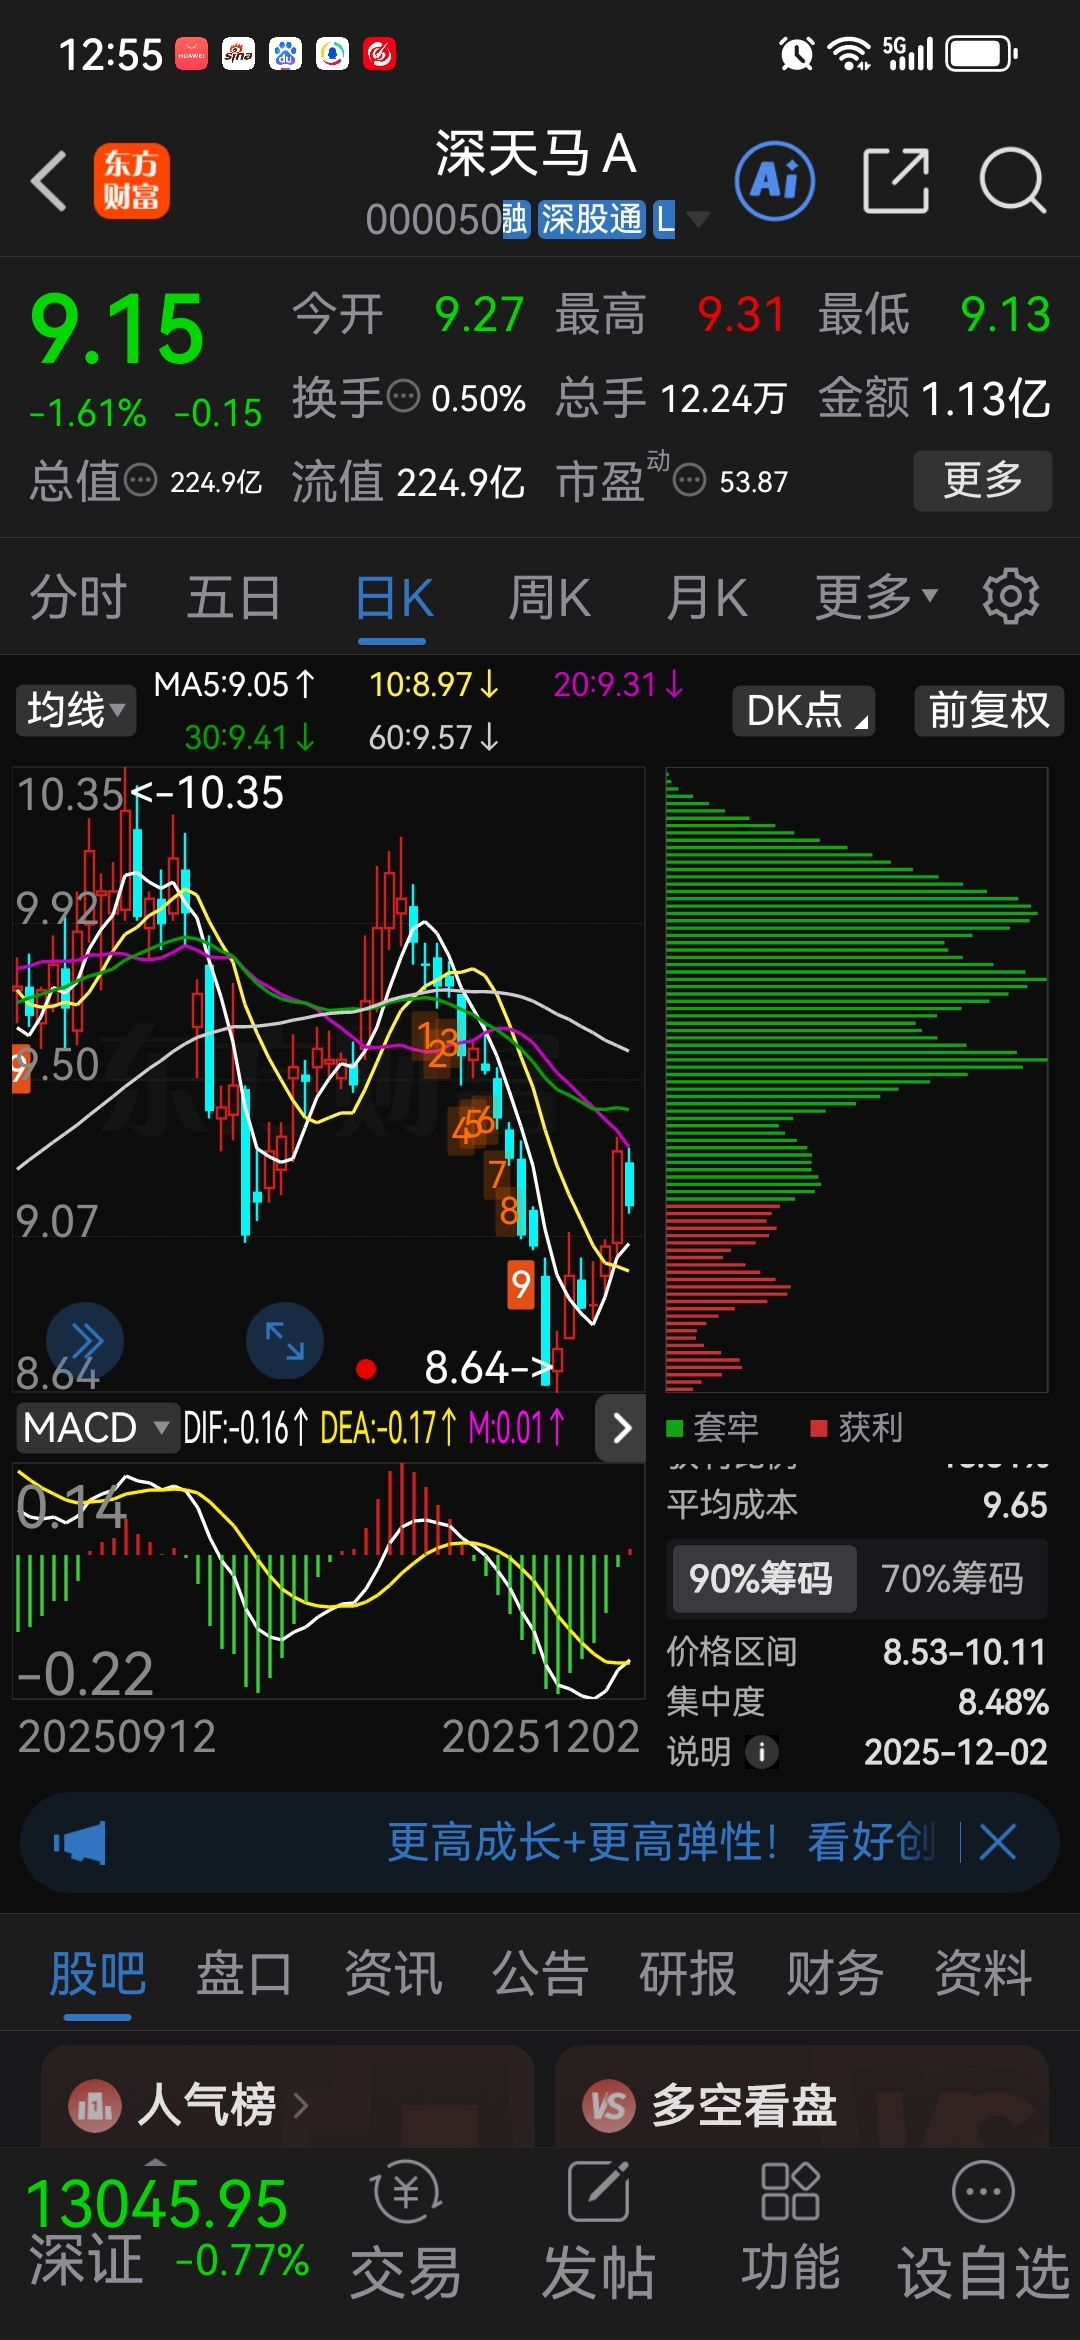Close the promotional banner

click(998, 1842)
